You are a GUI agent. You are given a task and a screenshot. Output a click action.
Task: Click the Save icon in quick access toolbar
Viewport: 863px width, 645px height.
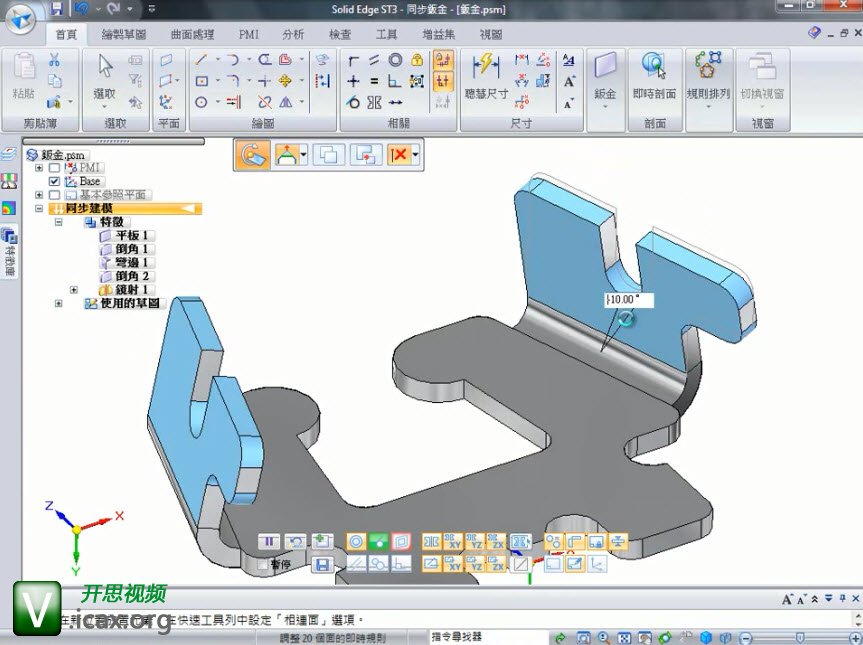coord(56,9)
